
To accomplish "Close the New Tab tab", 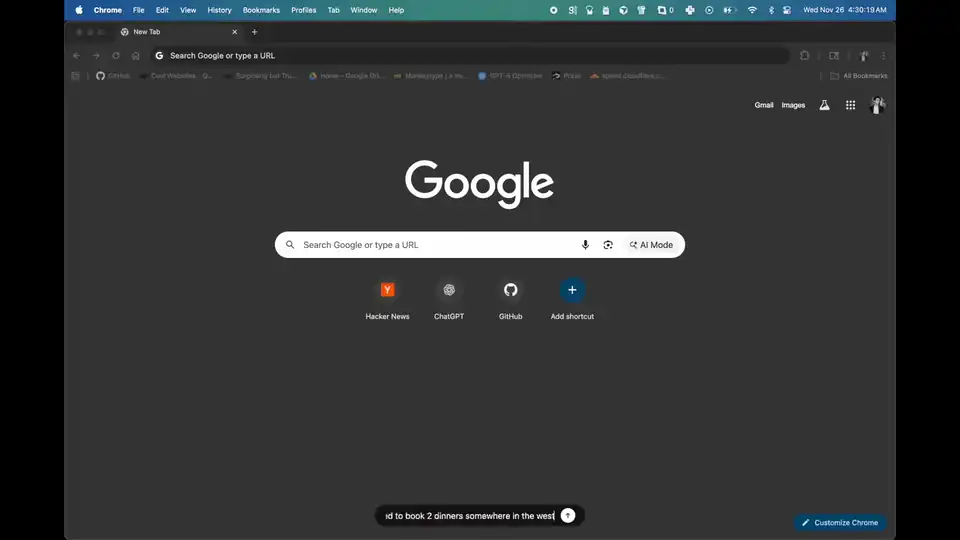I will pos(234,32).
